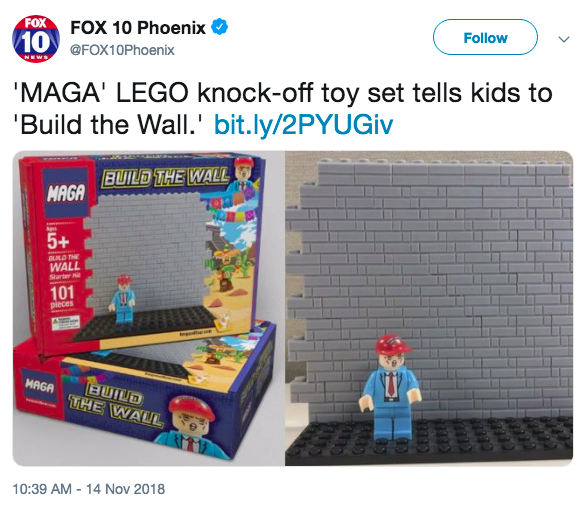Screen dimensions: 588x506
Task: Open the tweet timestamp 10:39 AM
Action: [x=42, y=489]
